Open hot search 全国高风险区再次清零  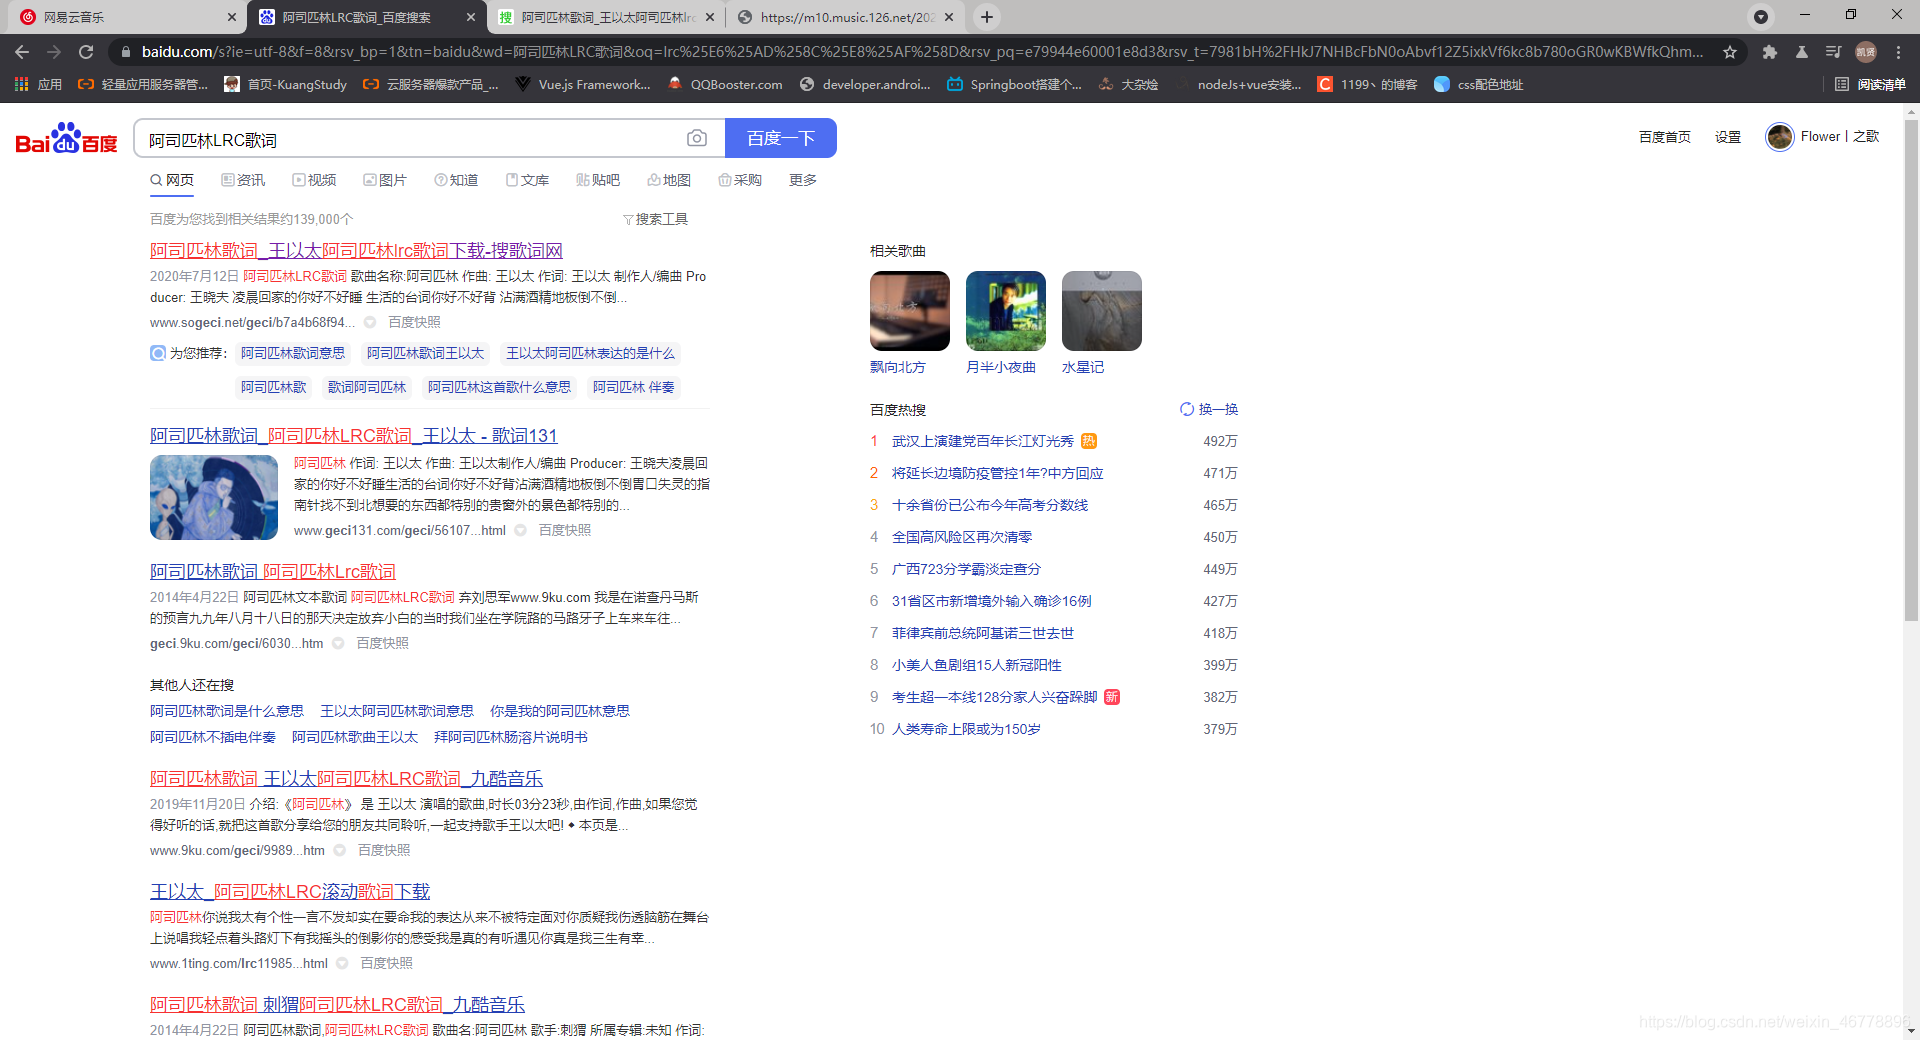click(962, 537)
